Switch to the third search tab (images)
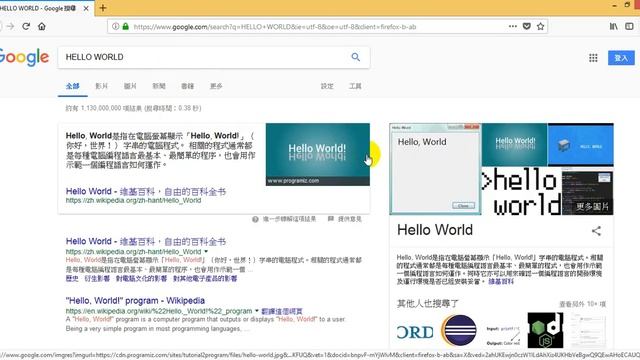Viewport: 640px width, 360px height. 130,86
